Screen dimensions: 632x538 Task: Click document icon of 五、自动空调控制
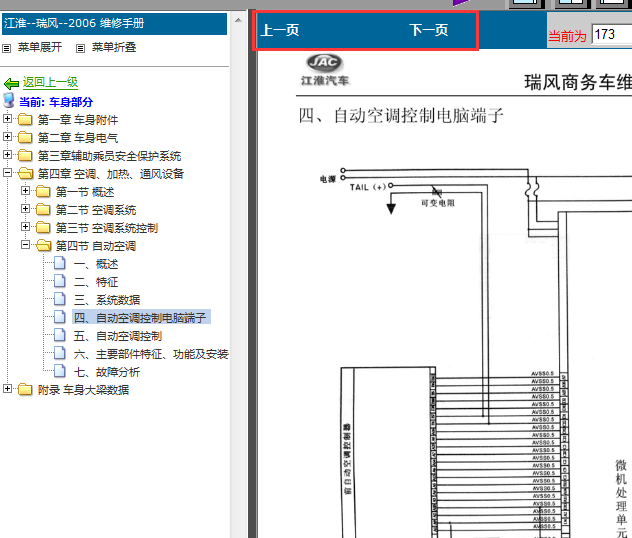click(x=60, y=335)
